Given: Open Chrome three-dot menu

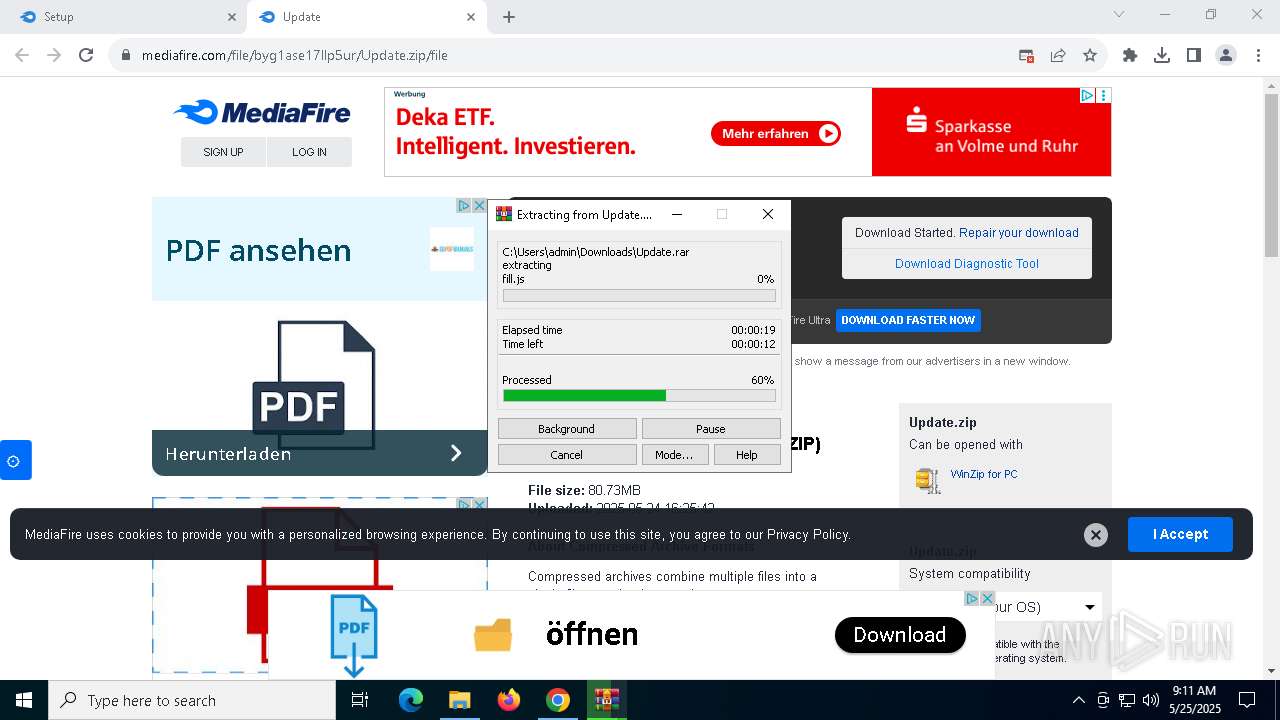Looking at the screenshot, I should (1258, 56).
